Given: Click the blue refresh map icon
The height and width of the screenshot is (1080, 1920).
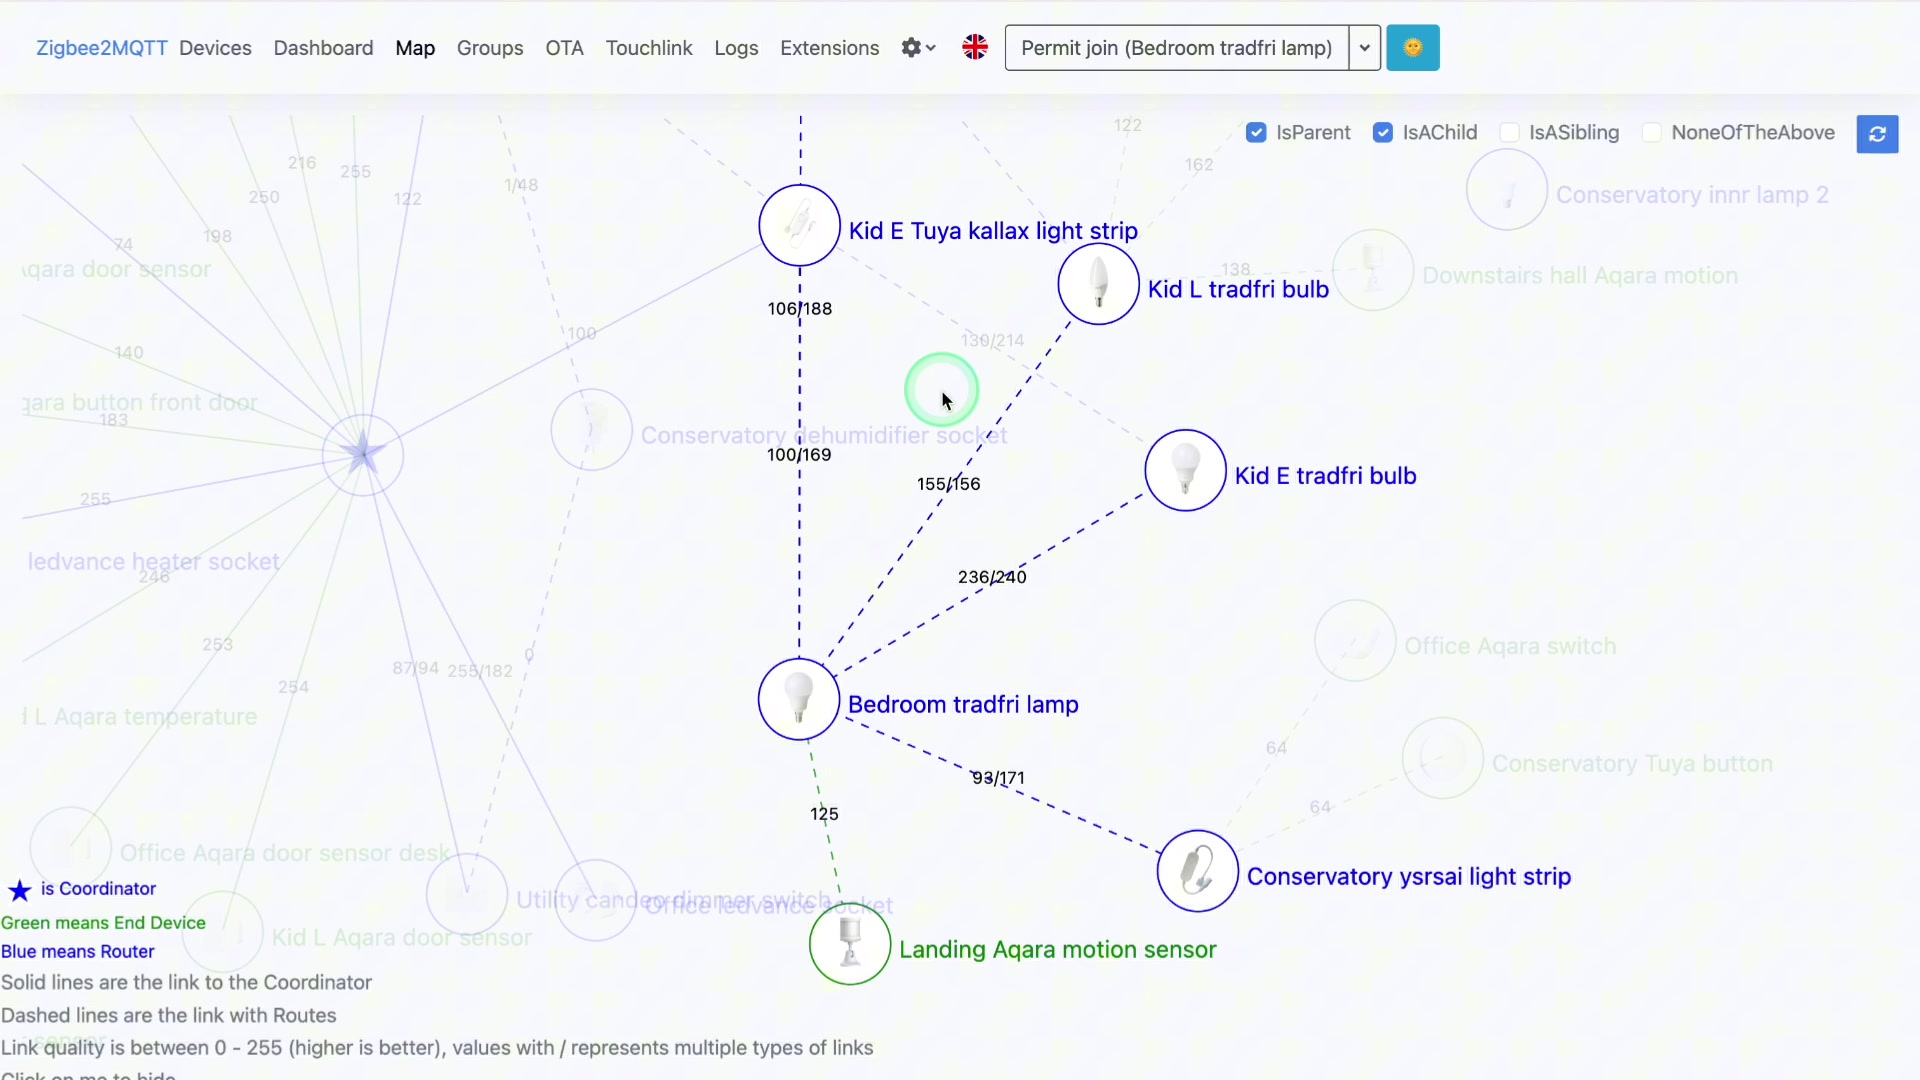Looking at the screenshot, I should 1877,134.
